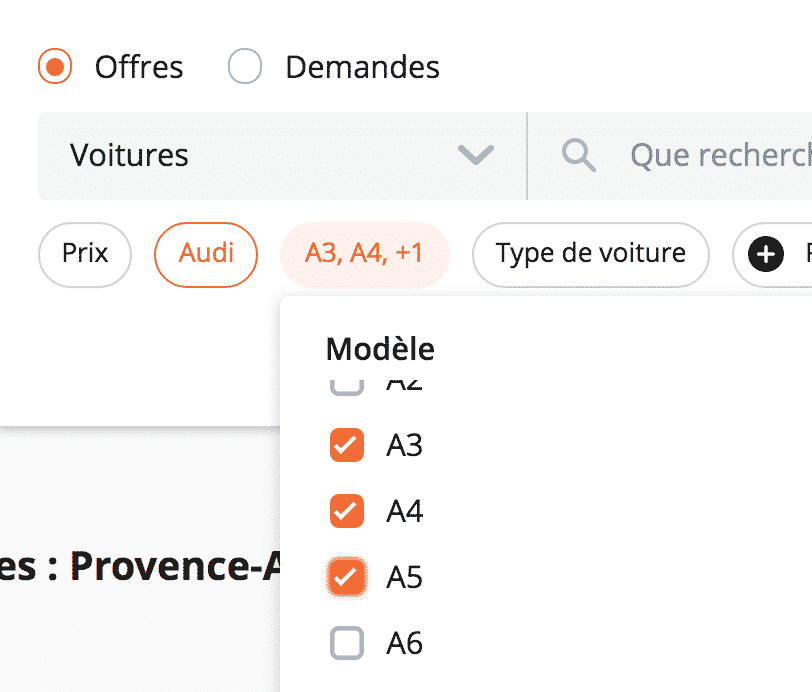Open the A3, A4, +1 model filter chip
This screenshot has height=692, width=812.
coord(364,255)
